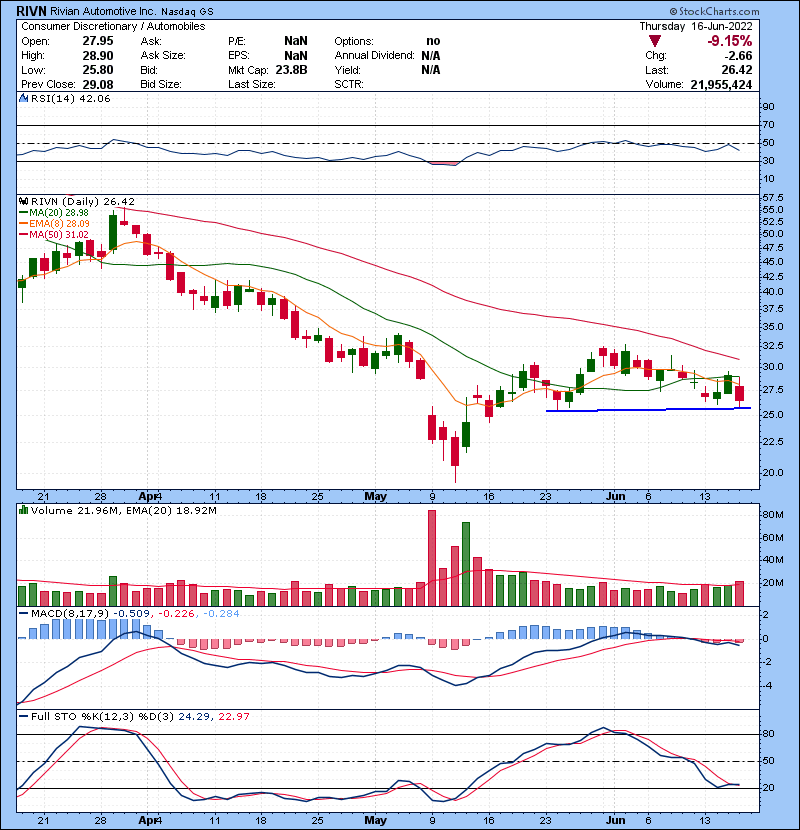Click the MACD histogram value -0.284

pos(221,614)
